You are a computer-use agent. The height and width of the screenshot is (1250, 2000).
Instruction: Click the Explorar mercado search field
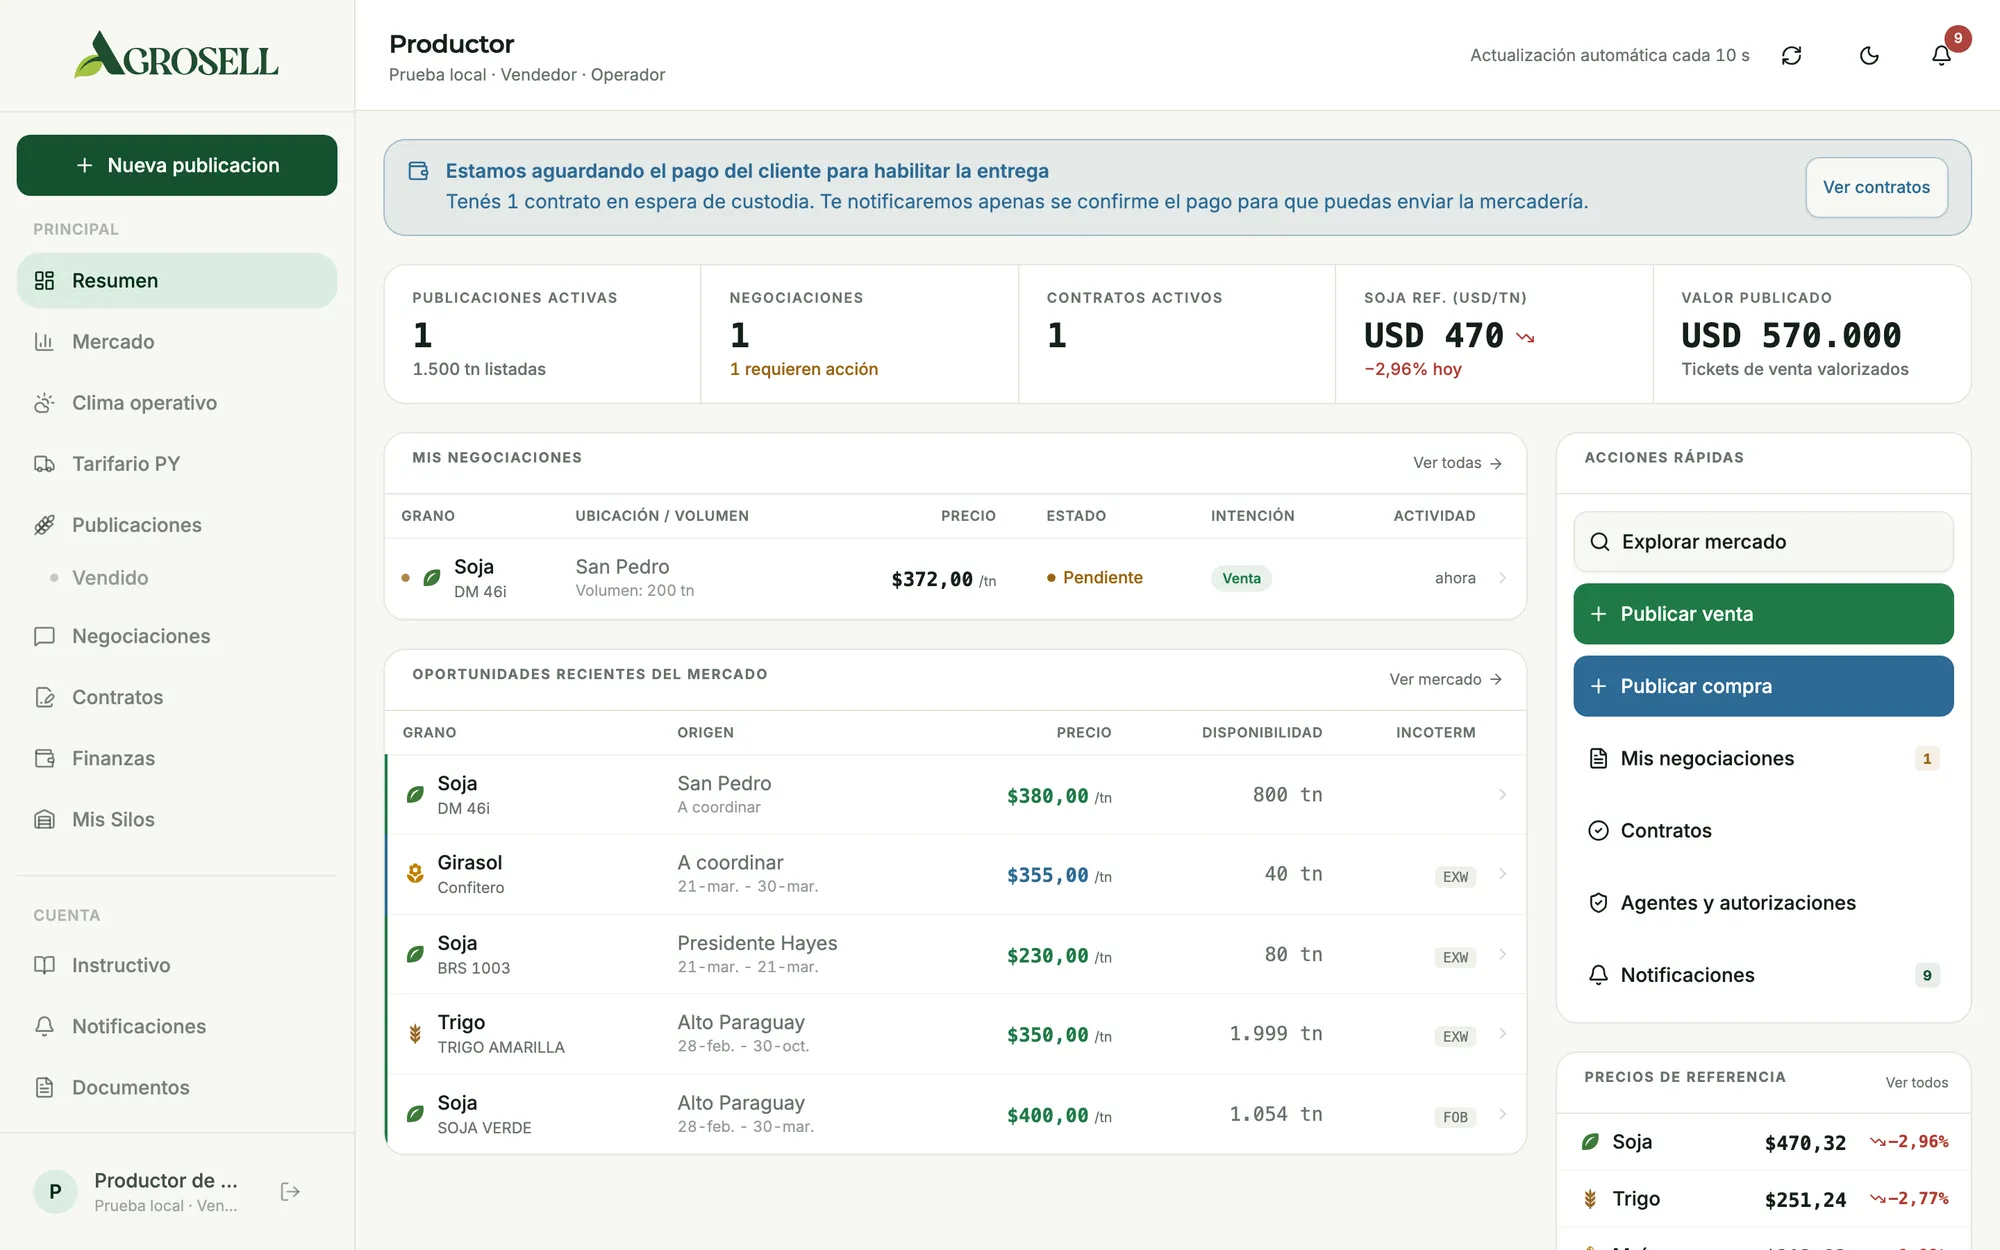coord(1763,542)
